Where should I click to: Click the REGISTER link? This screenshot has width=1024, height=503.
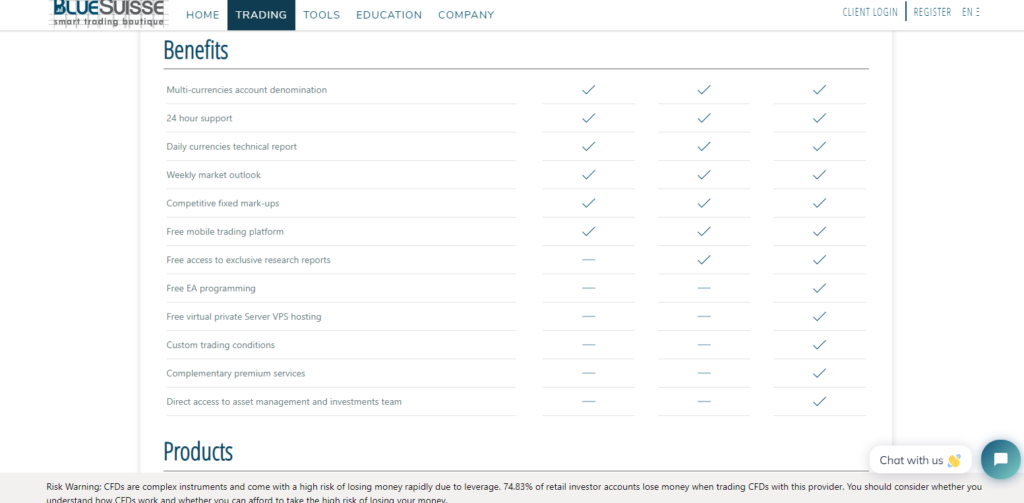tap(932, 12)
